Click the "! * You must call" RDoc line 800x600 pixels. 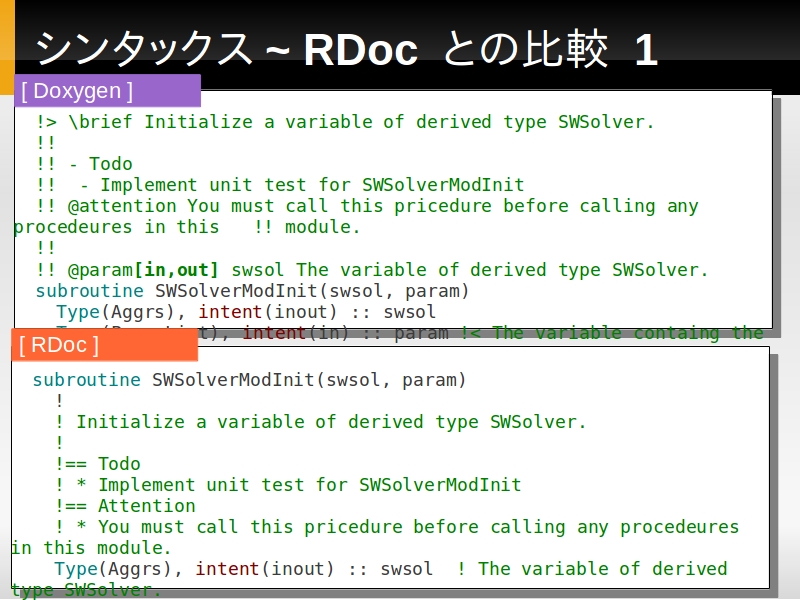(x=397, y=527)
